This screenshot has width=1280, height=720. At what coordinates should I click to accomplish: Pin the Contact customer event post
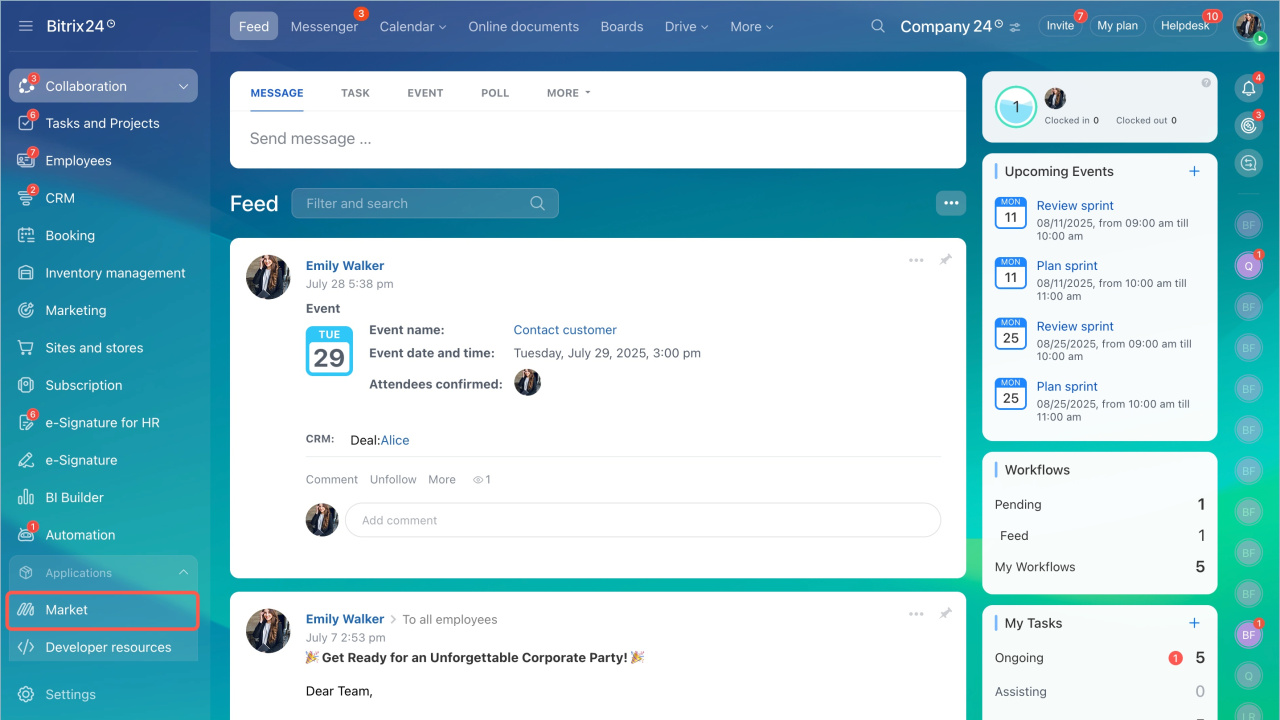pos(945,260)
